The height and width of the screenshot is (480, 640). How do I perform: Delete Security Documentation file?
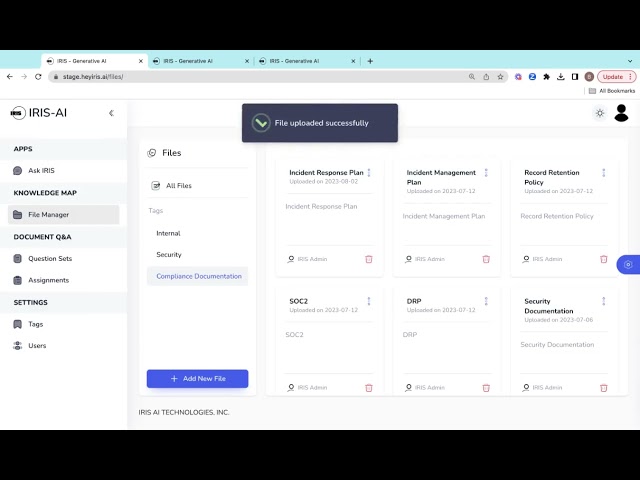(604, 388)
